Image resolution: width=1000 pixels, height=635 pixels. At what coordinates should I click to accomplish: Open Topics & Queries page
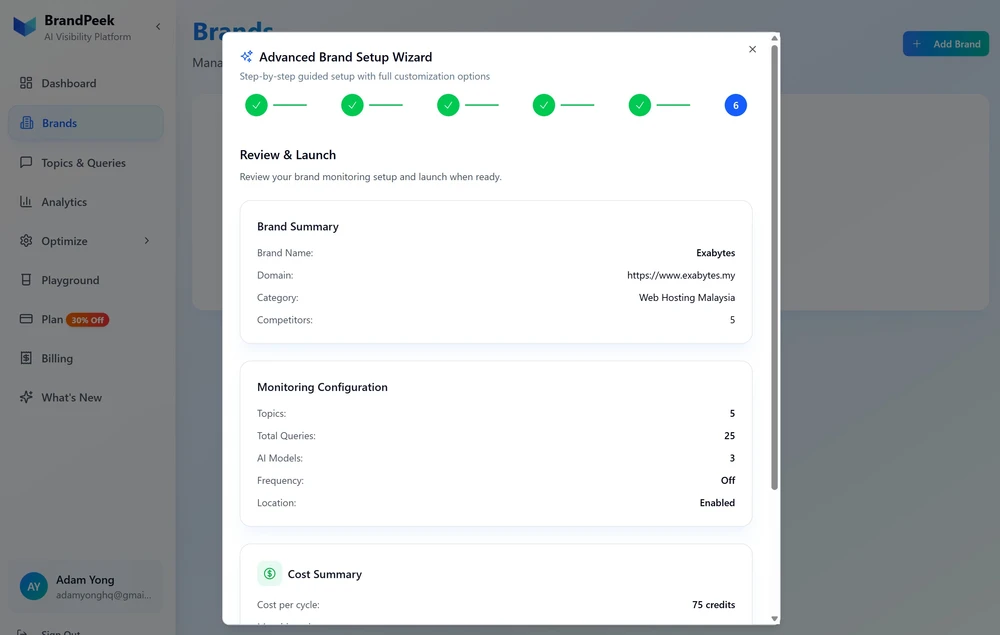tap(85, 163)
